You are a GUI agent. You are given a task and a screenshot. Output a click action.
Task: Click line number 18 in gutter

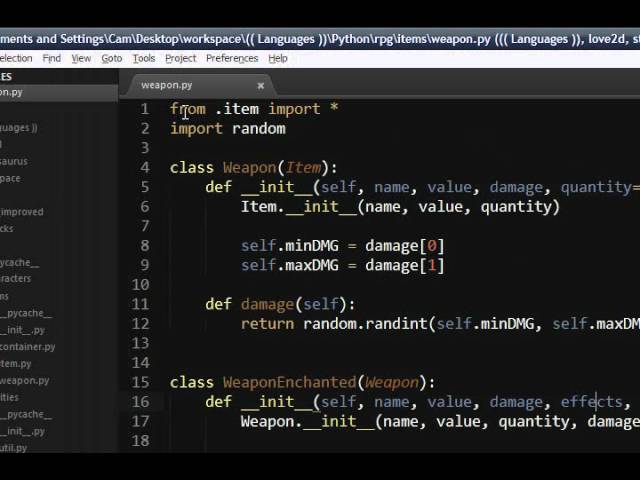140,441
